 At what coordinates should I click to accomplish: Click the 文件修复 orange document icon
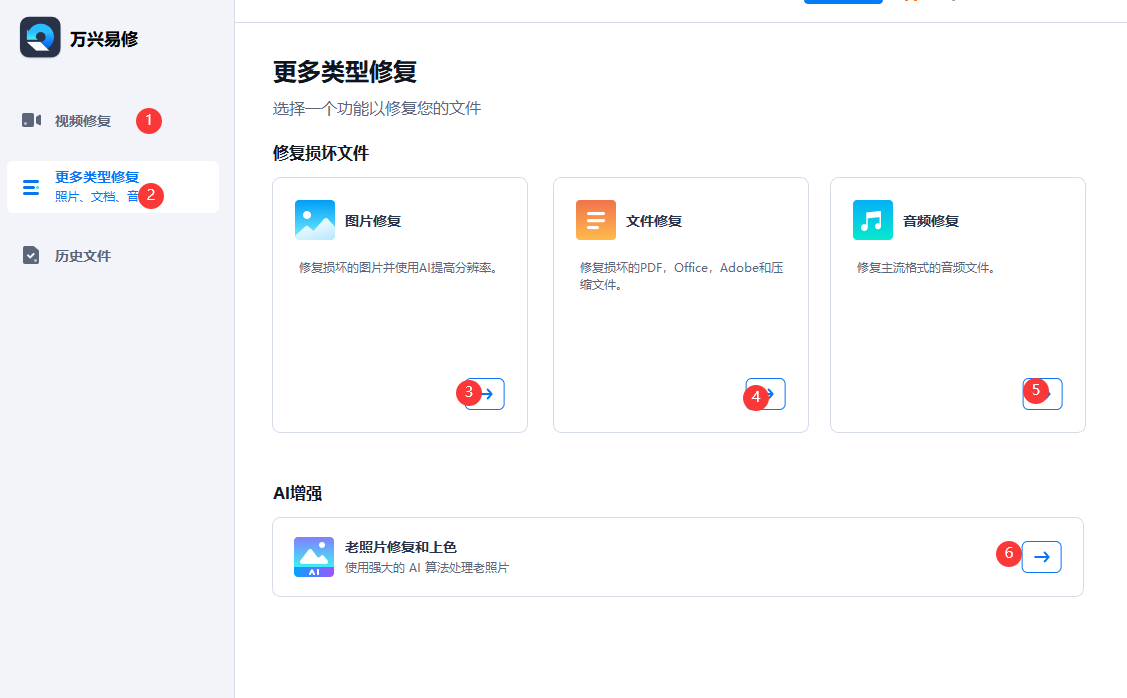coord(595,219)
